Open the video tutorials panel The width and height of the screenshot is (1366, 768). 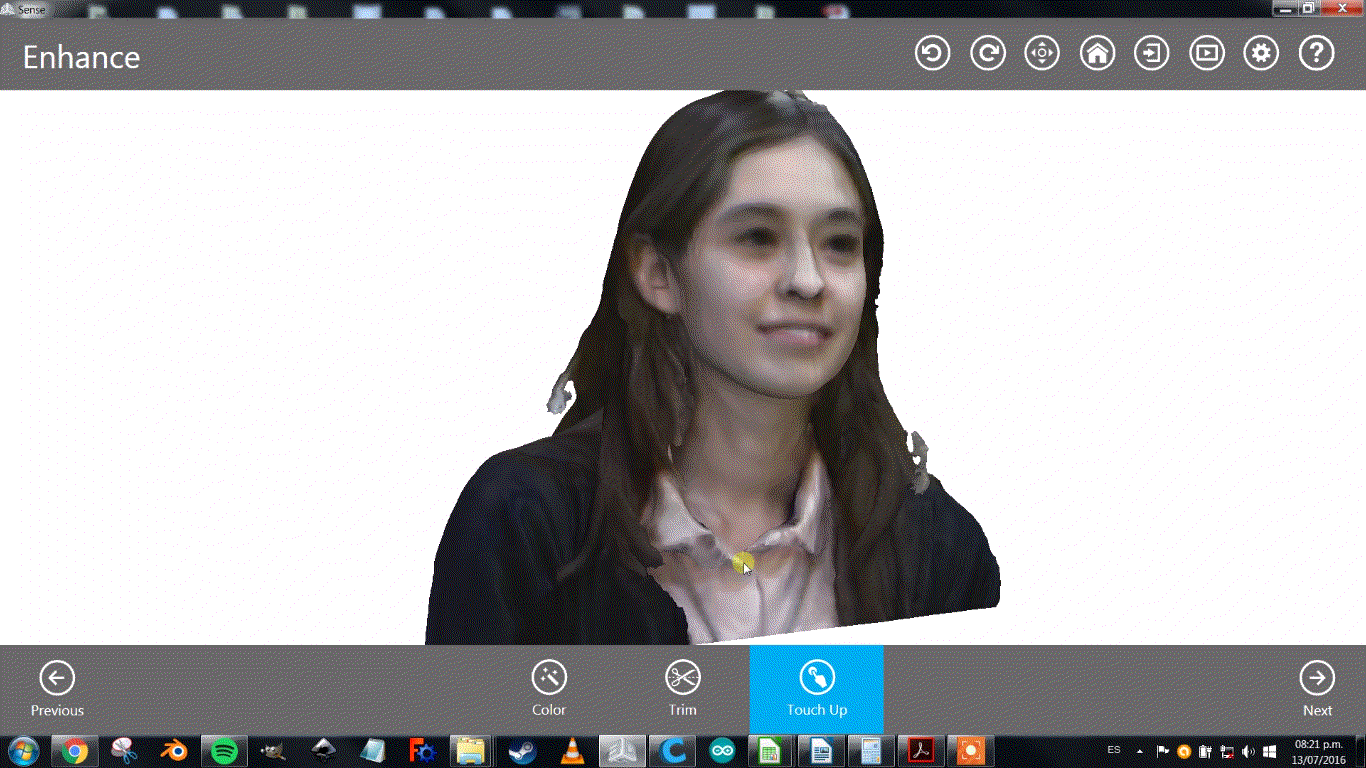click(1206, 52)
